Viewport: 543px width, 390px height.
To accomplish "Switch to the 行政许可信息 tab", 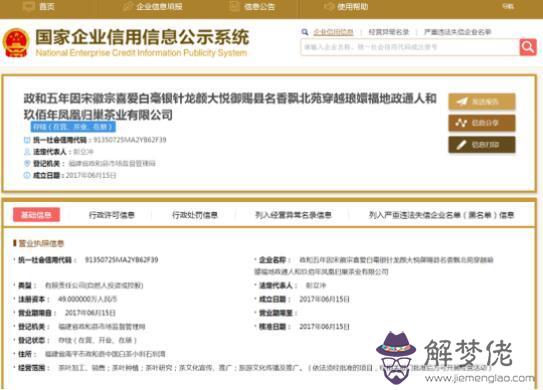I will [112, 215].
